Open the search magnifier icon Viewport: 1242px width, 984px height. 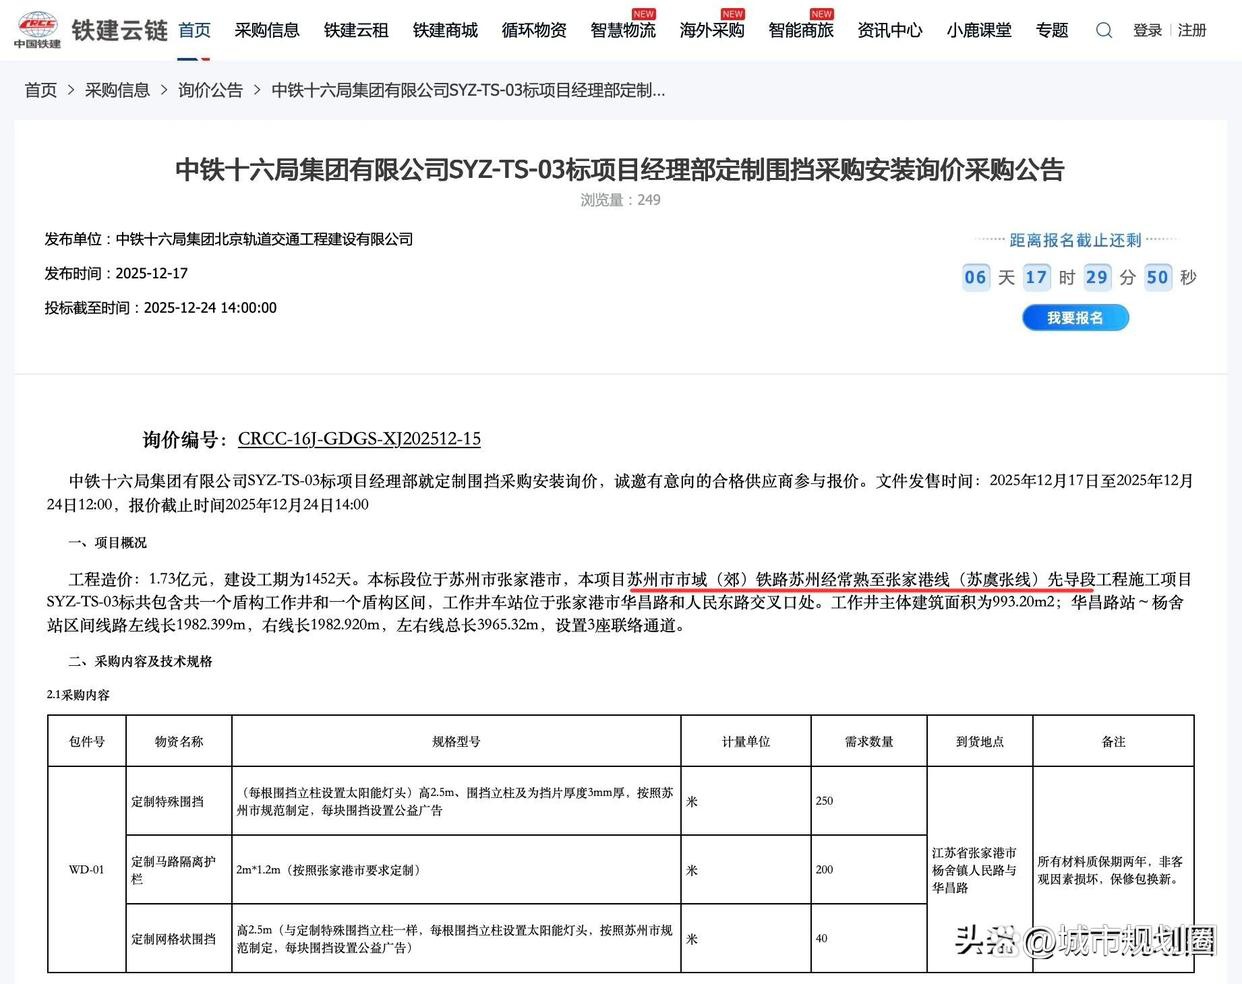(1103, 30)
